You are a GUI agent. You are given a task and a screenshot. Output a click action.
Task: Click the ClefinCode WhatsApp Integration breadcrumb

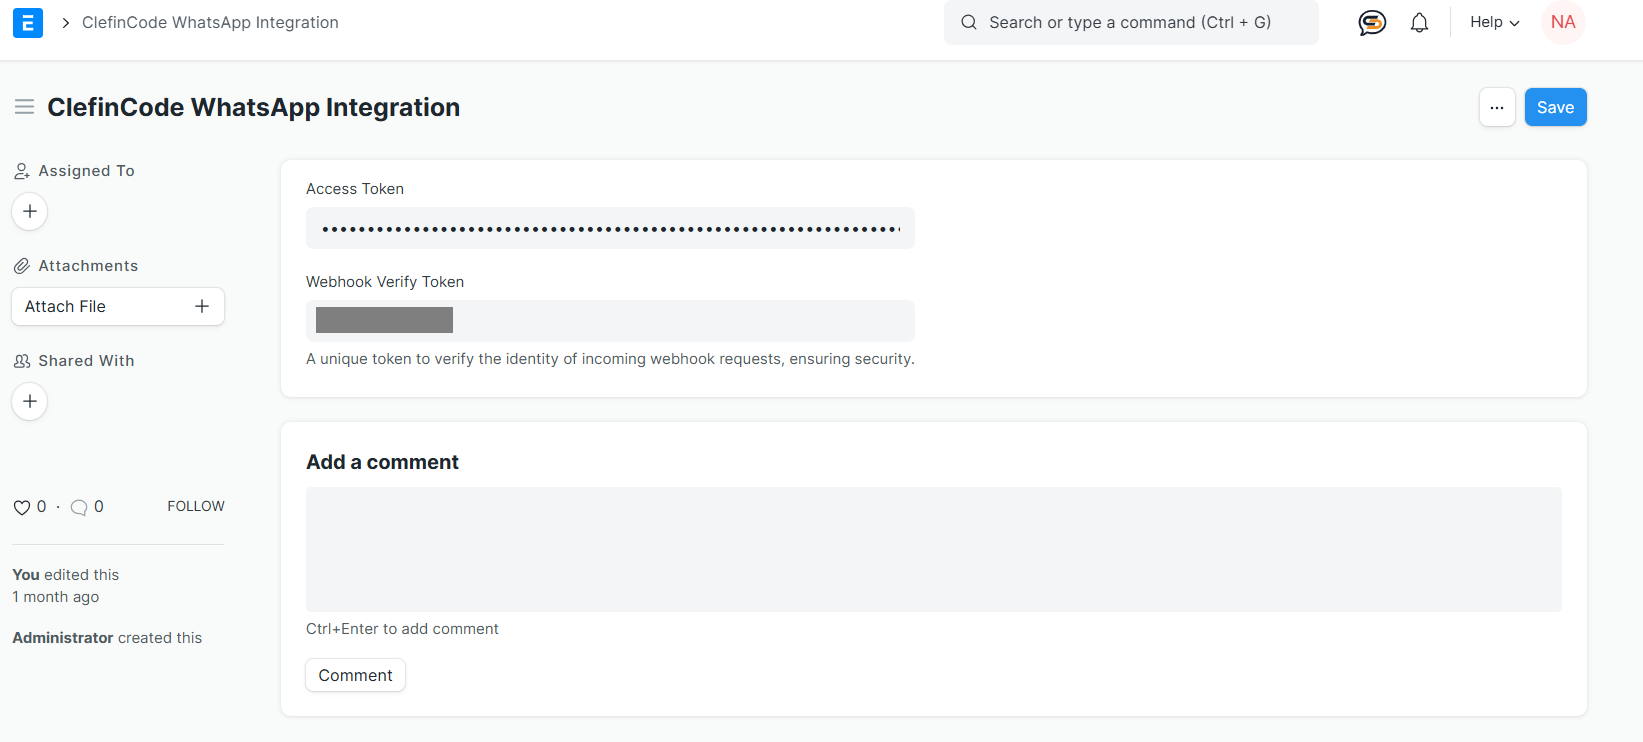point(210,22)
